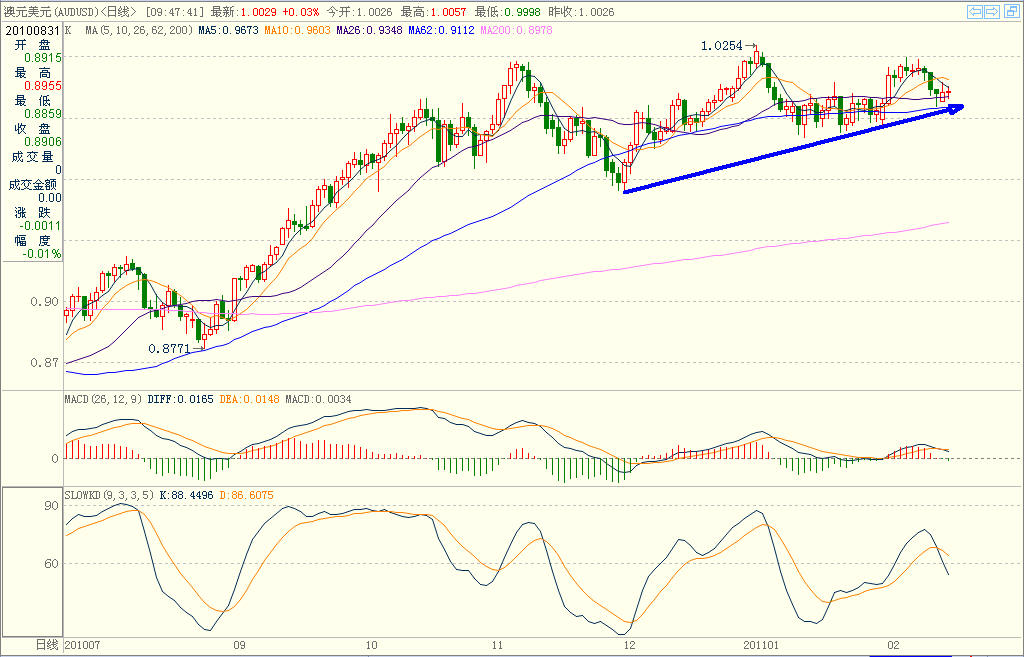Click the 201101 date axis label

[761, 645]
